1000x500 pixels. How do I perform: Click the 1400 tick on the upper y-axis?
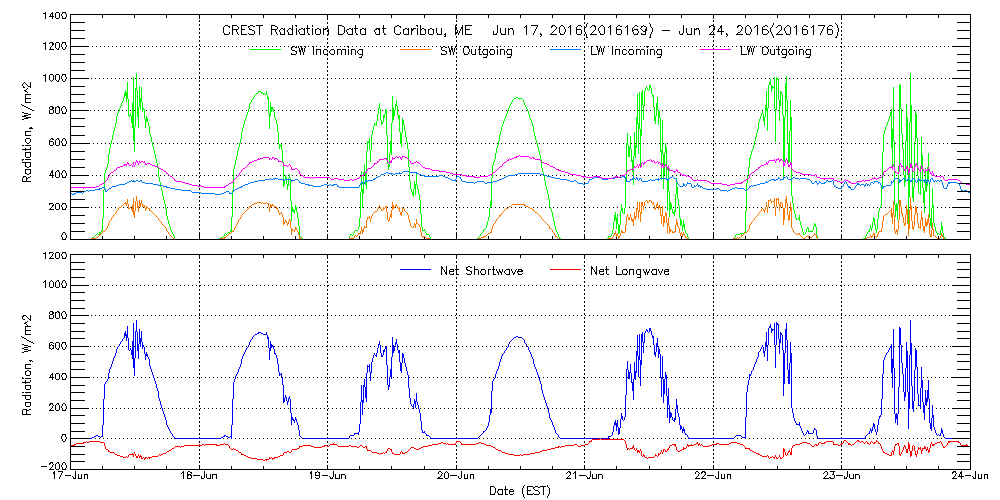[x=53, y=18]
